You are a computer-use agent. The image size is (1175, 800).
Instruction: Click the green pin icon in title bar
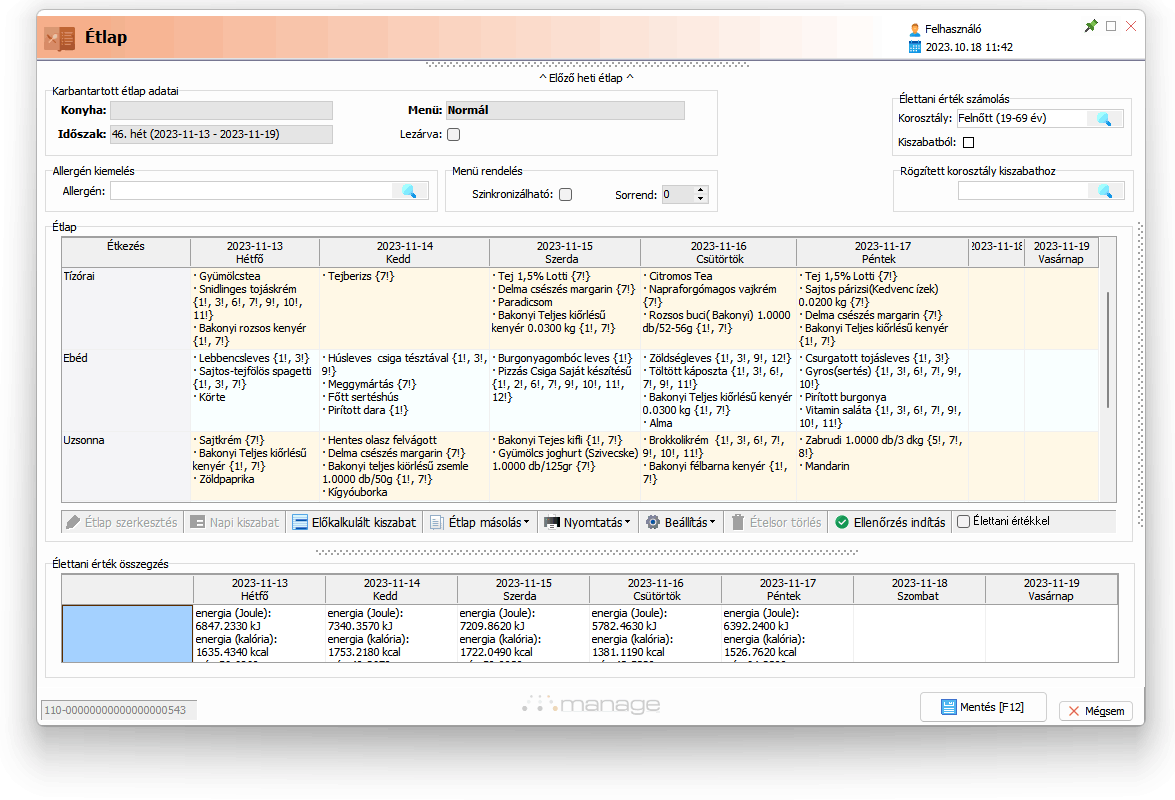(1091, 26)
